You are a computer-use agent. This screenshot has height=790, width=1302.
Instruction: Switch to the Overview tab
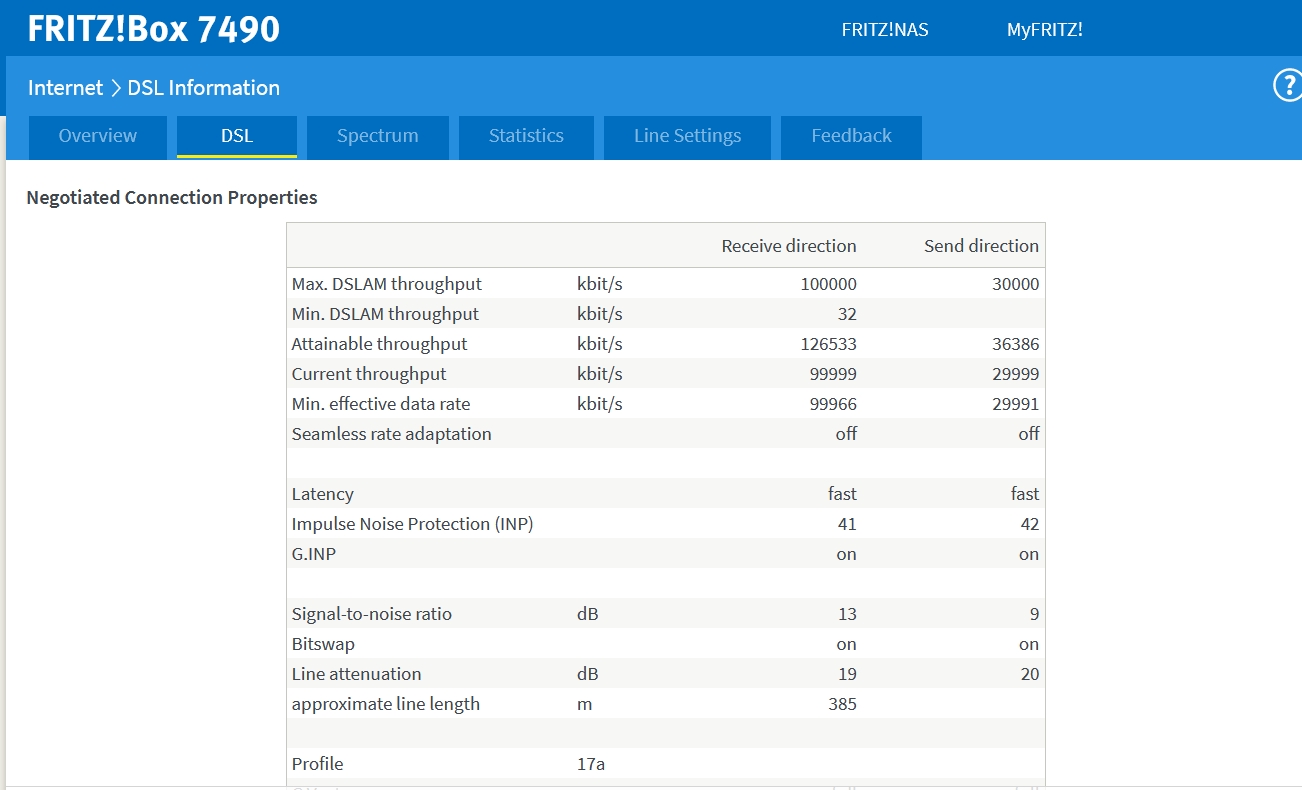[x=97, y=136]
